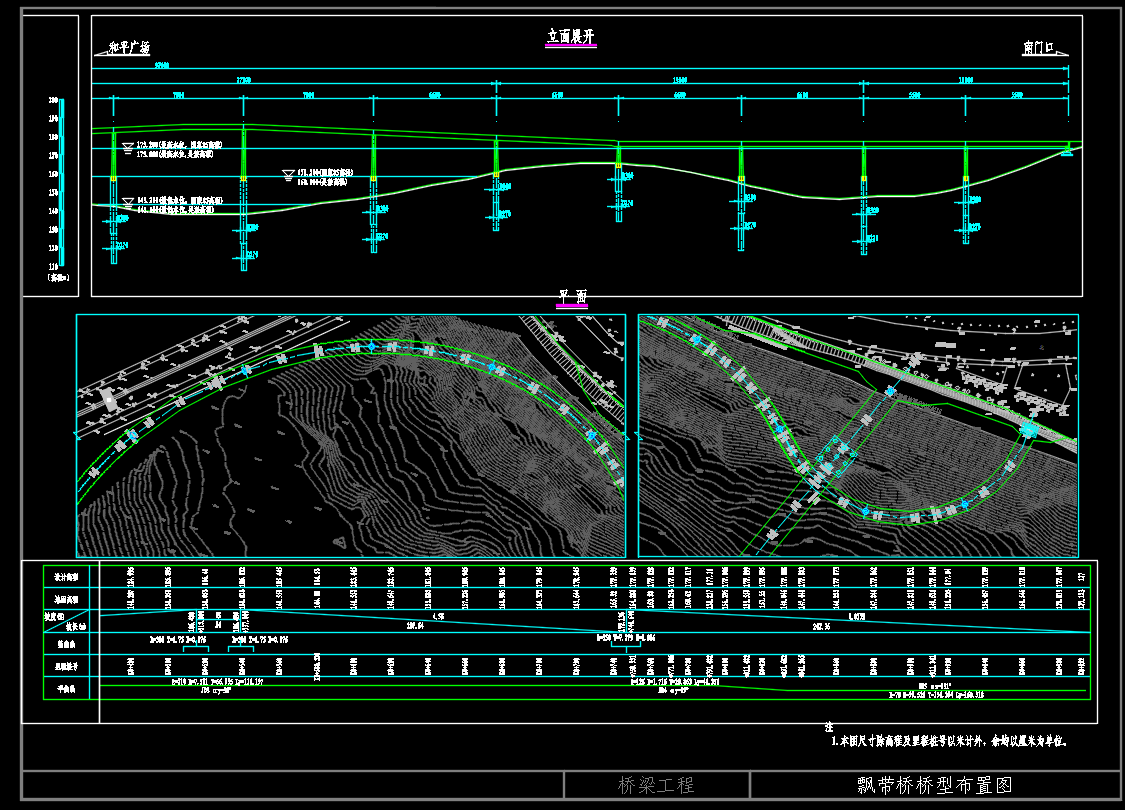Screen dimensions: 1125x810
Task: Select the right plan view viewport
Action: (x=857, y=435)
